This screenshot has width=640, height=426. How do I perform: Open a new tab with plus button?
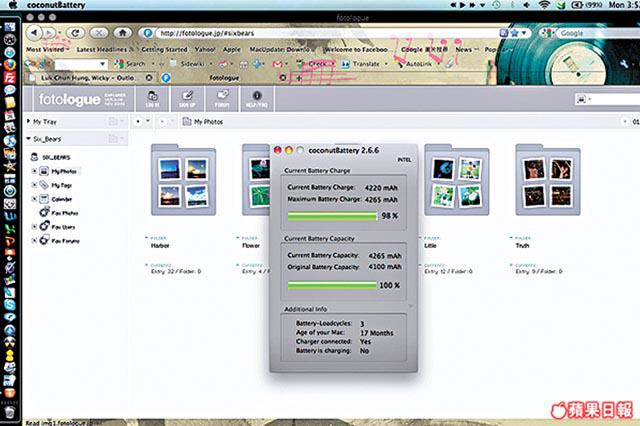[x=299, y=78]
